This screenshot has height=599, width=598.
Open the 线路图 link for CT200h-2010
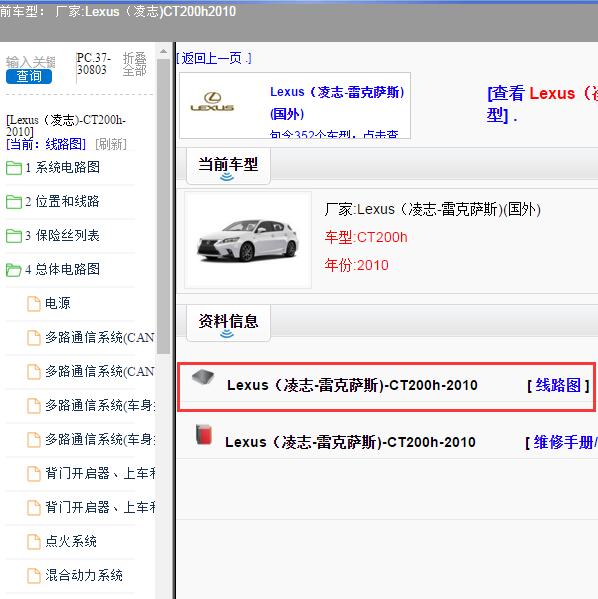click(x=558, y=385)
